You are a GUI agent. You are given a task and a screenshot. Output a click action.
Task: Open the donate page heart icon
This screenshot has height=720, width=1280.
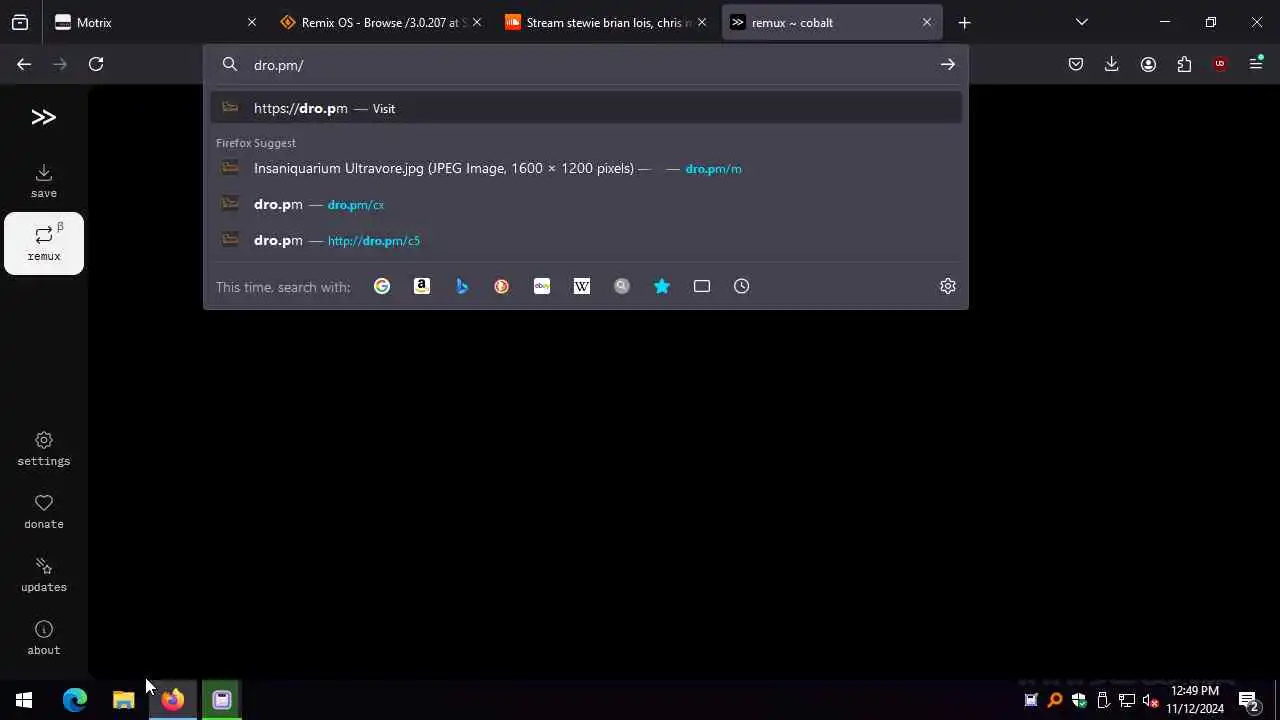(43, 512)
